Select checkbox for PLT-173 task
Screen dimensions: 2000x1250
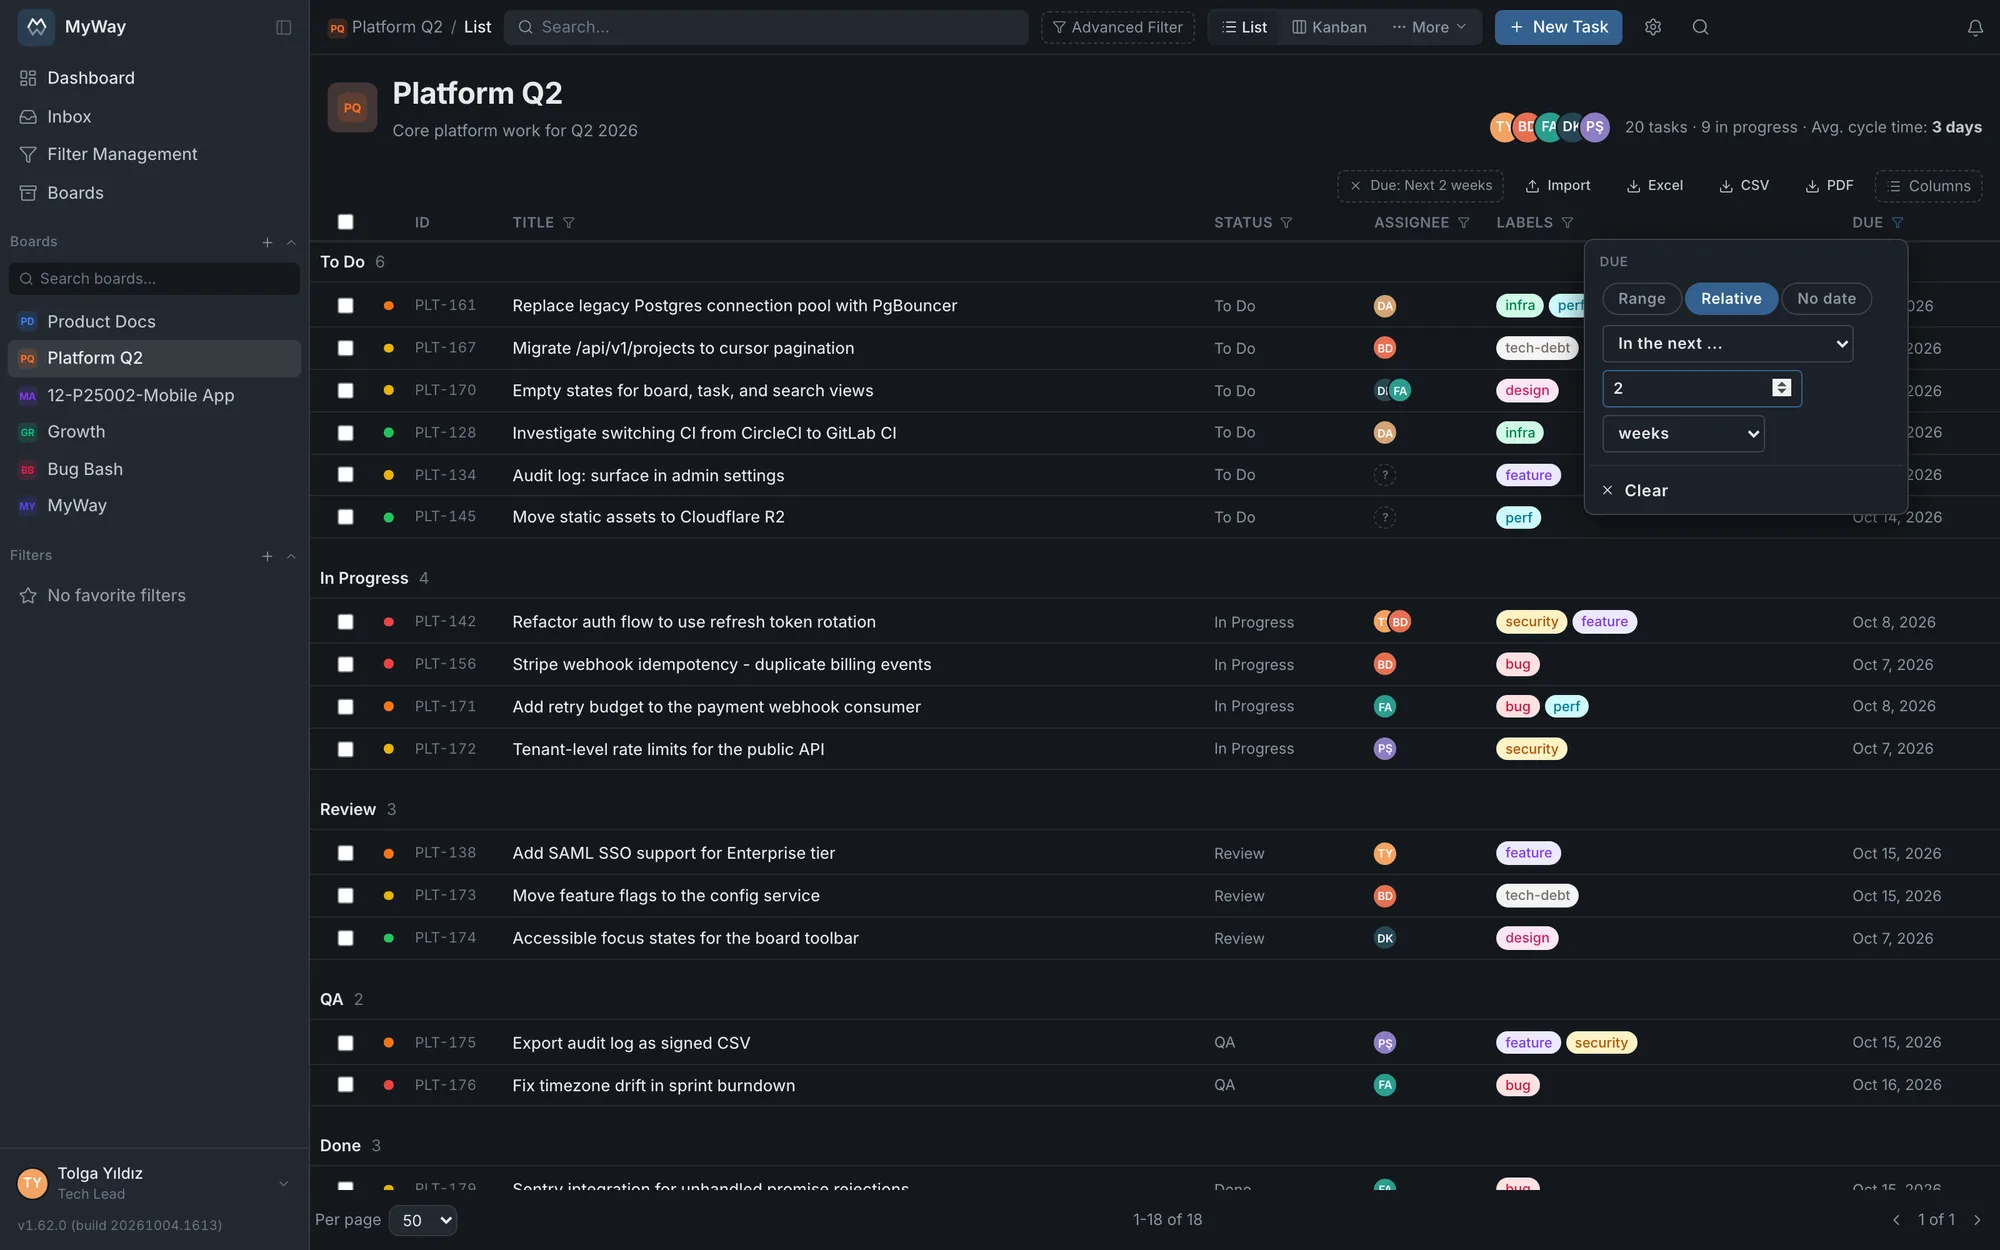(346, 896)
